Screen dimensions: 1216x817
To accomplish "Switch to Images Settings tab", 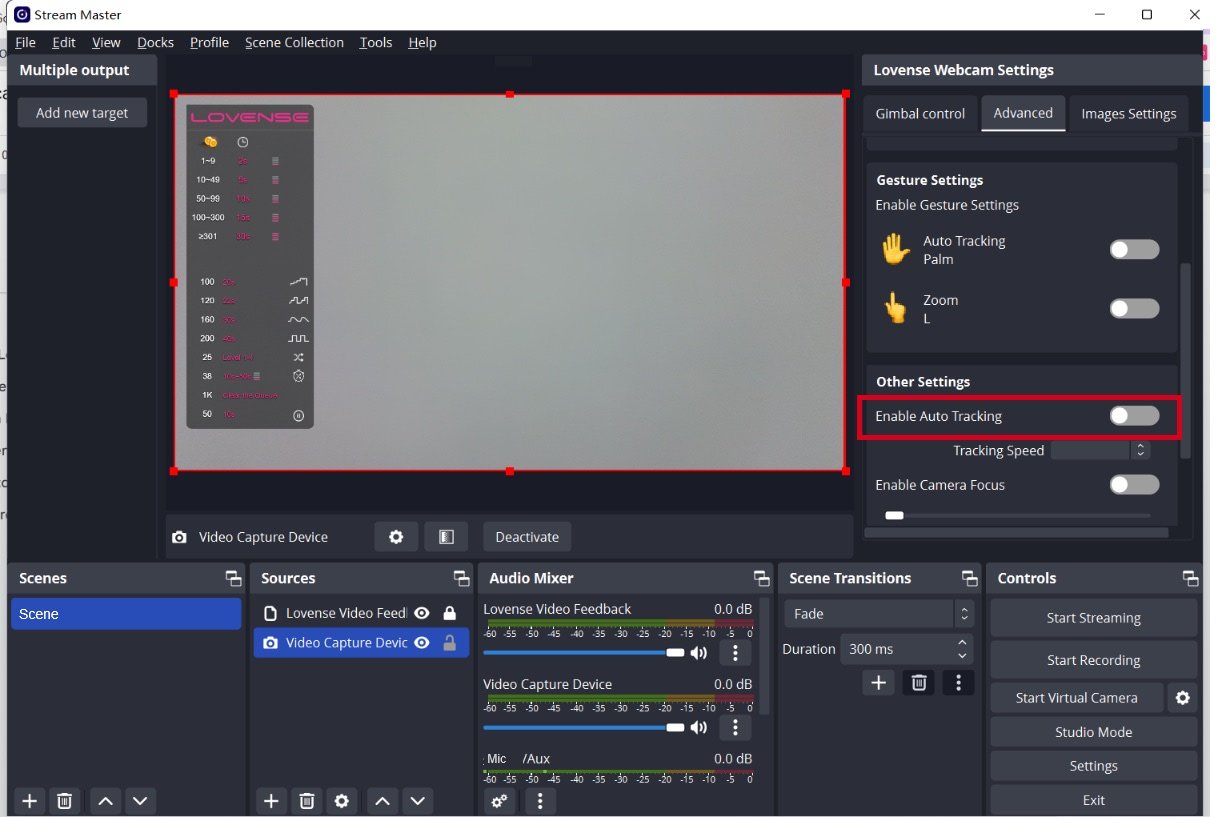I will click(1129, 113).
